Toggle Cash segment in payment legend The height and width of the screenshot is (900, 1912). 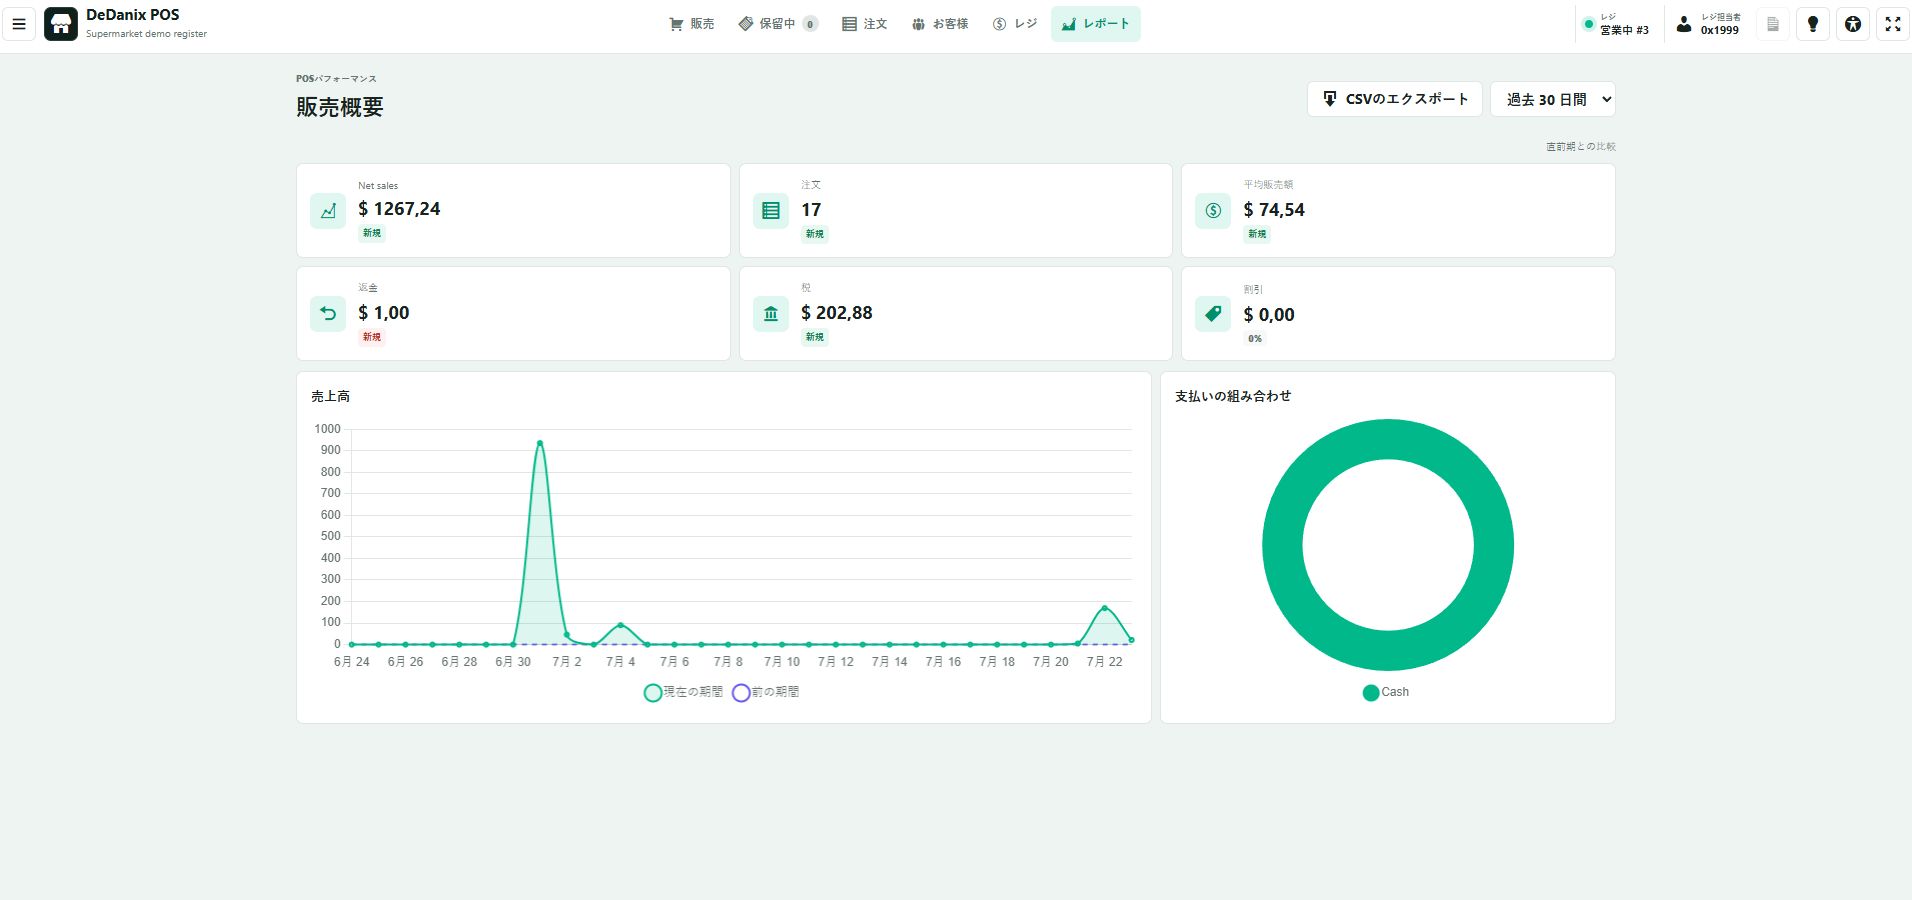(x=1386, y=692)
